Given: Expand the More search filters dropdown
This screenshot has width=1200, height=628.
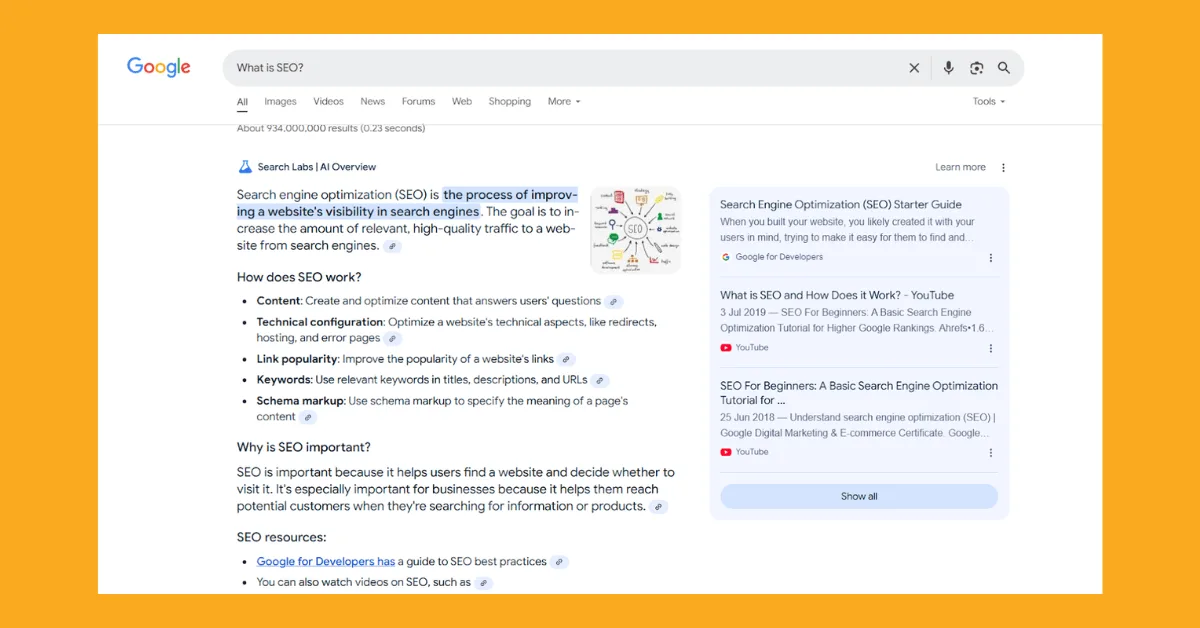Looking at the screenshot, I should click(564, 101).
